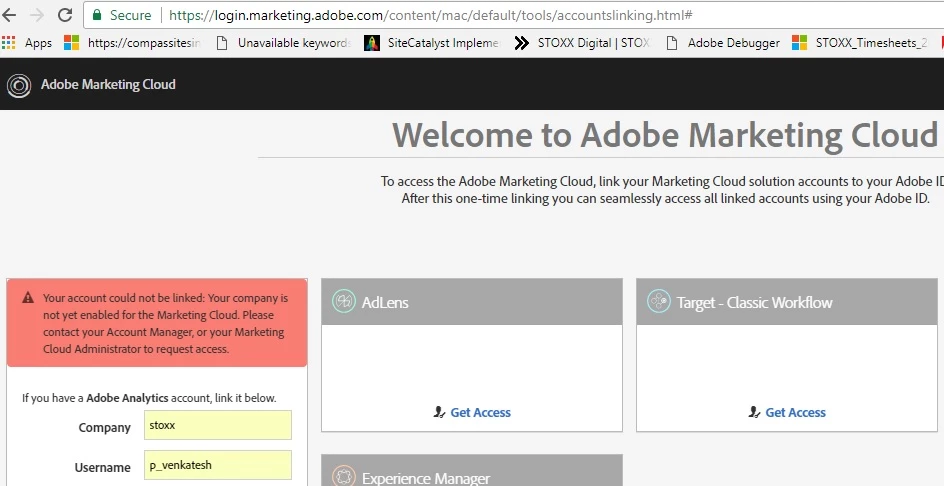Click the key icon beside Target Get Access

click(754, 413)
